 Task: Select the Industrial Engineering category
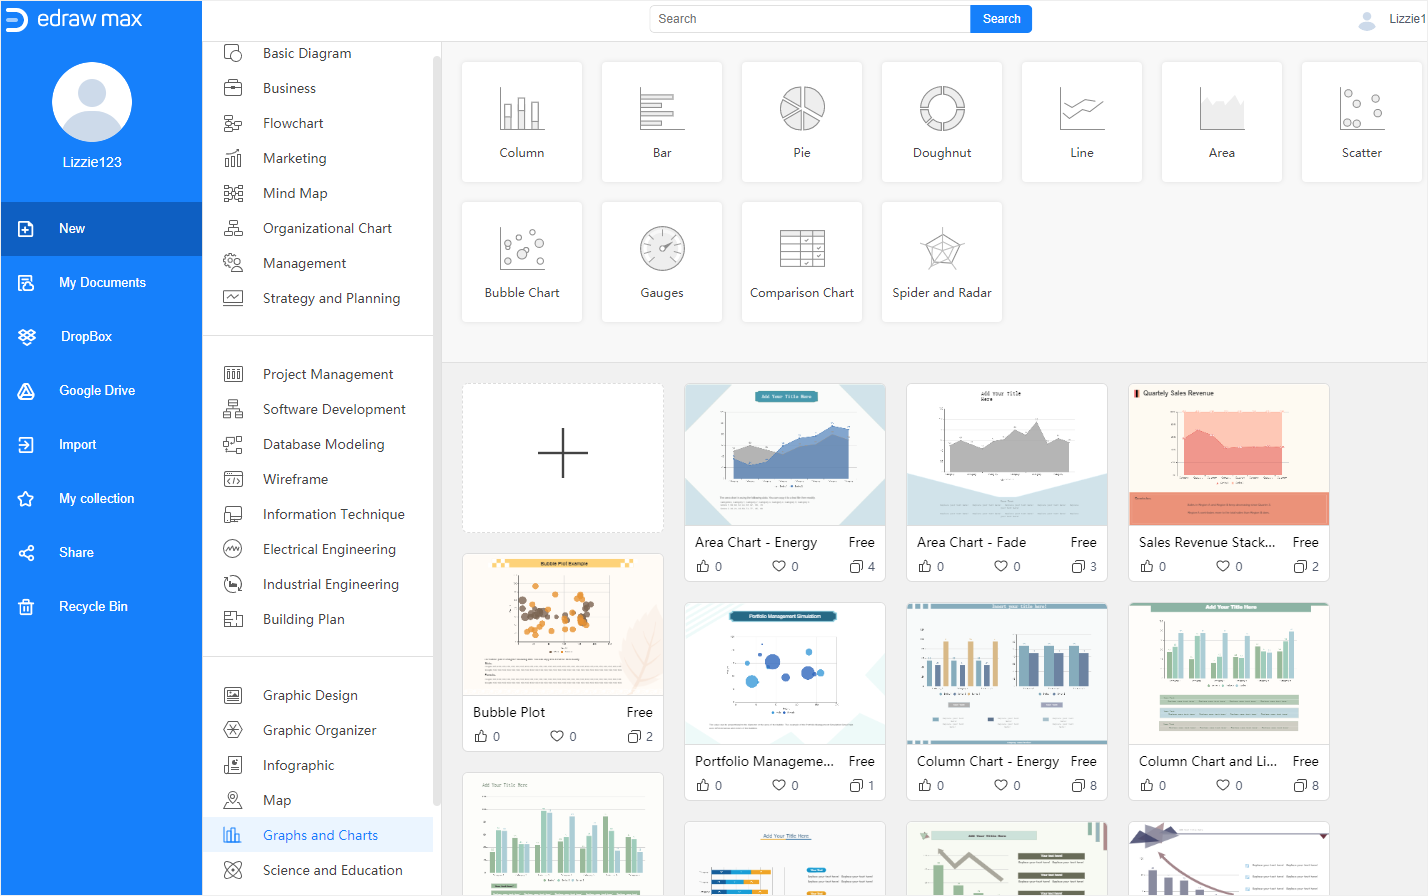coord(318,584)
